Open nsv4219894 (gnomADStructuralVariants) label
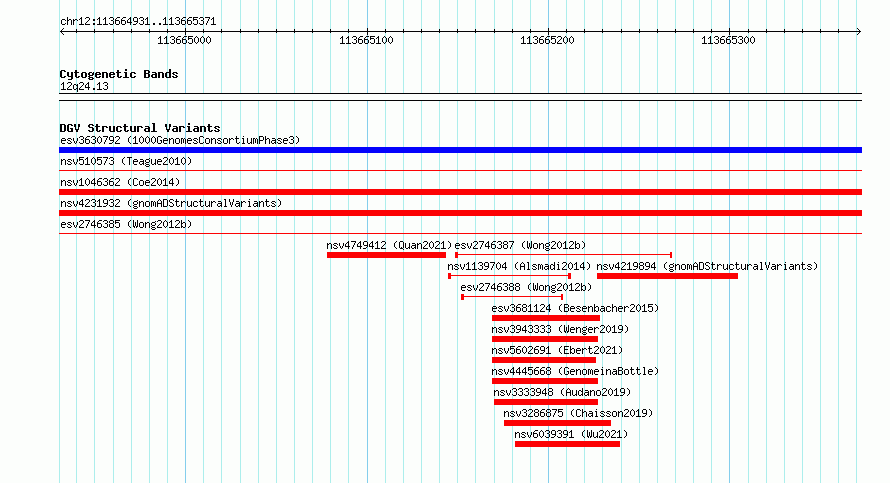Screen dimensions: 890x483 (x=707, y=266)
